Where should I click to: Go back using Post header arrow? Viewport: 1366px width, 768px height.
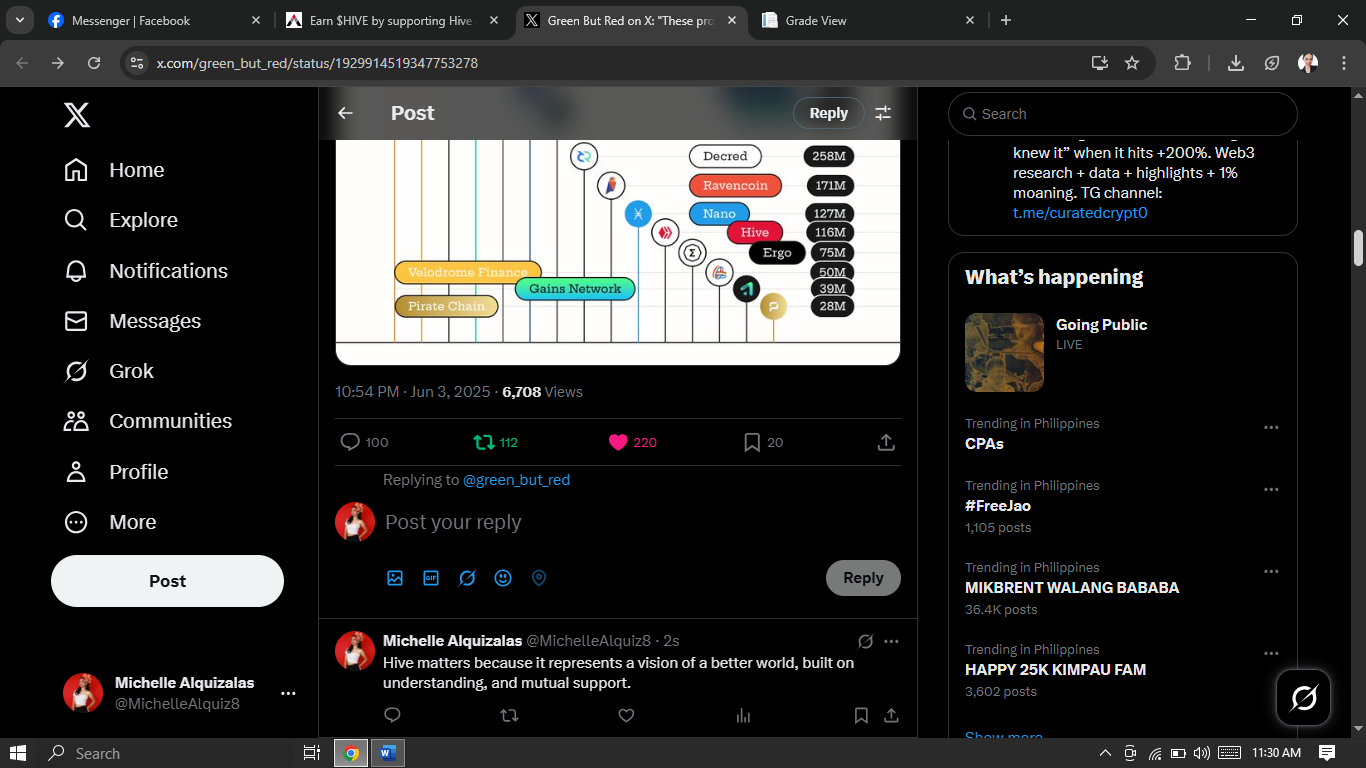[345, 113]
